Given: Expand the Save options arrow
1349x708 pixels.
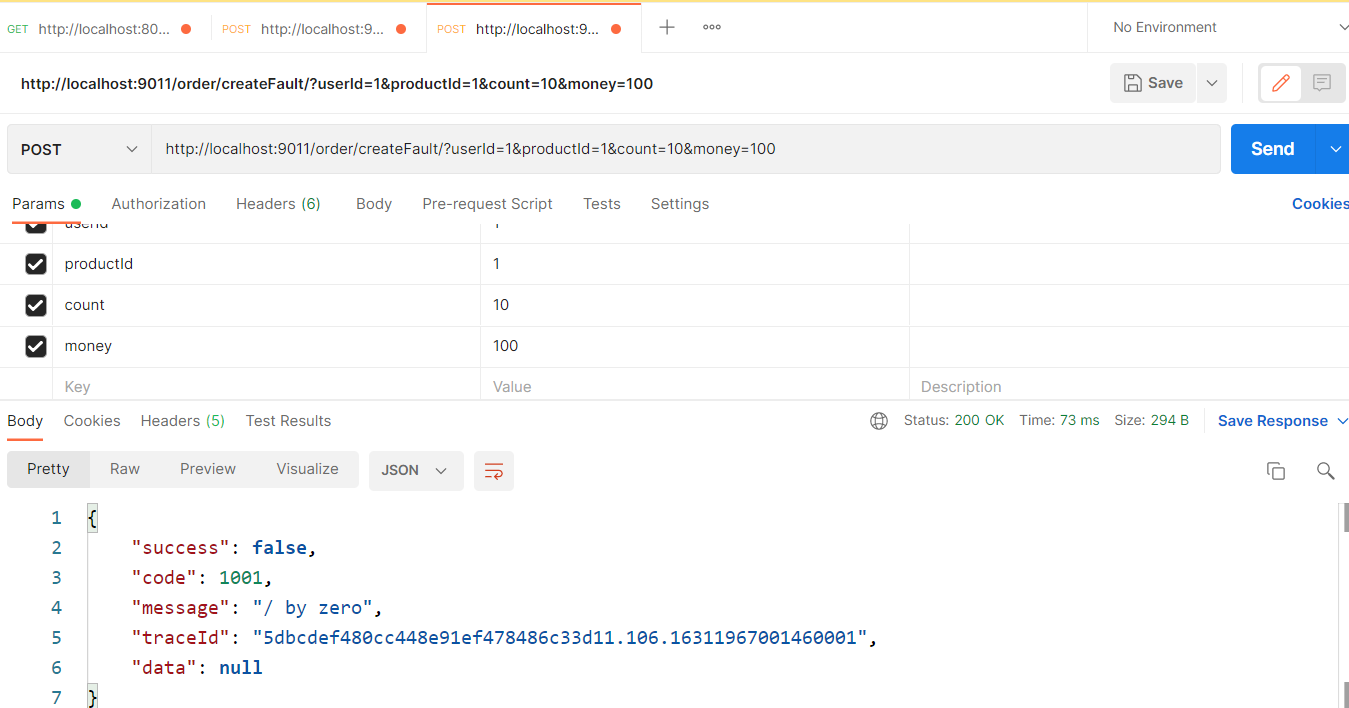Looking at the screenshot, I should (x=1212, y=83).
